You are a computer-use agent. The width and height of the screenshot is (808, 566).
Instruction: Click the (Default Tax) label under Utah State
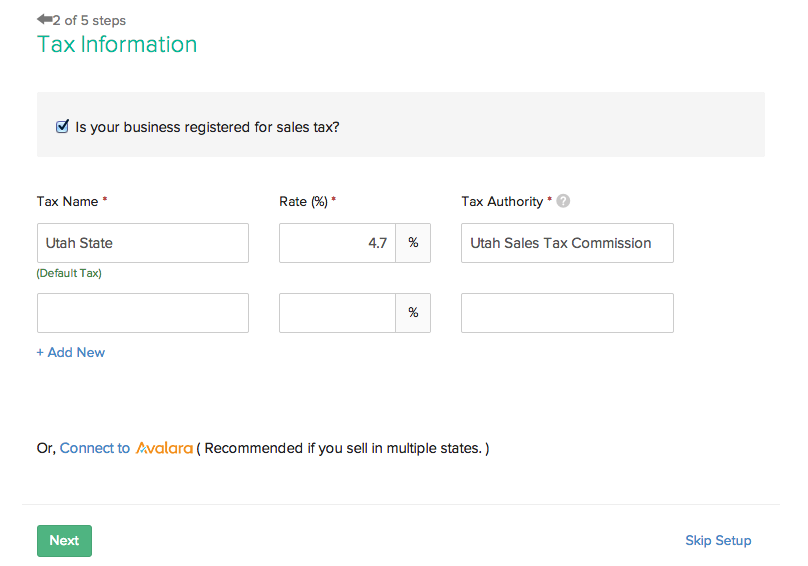pyautogui.click(x=69, y=273)
